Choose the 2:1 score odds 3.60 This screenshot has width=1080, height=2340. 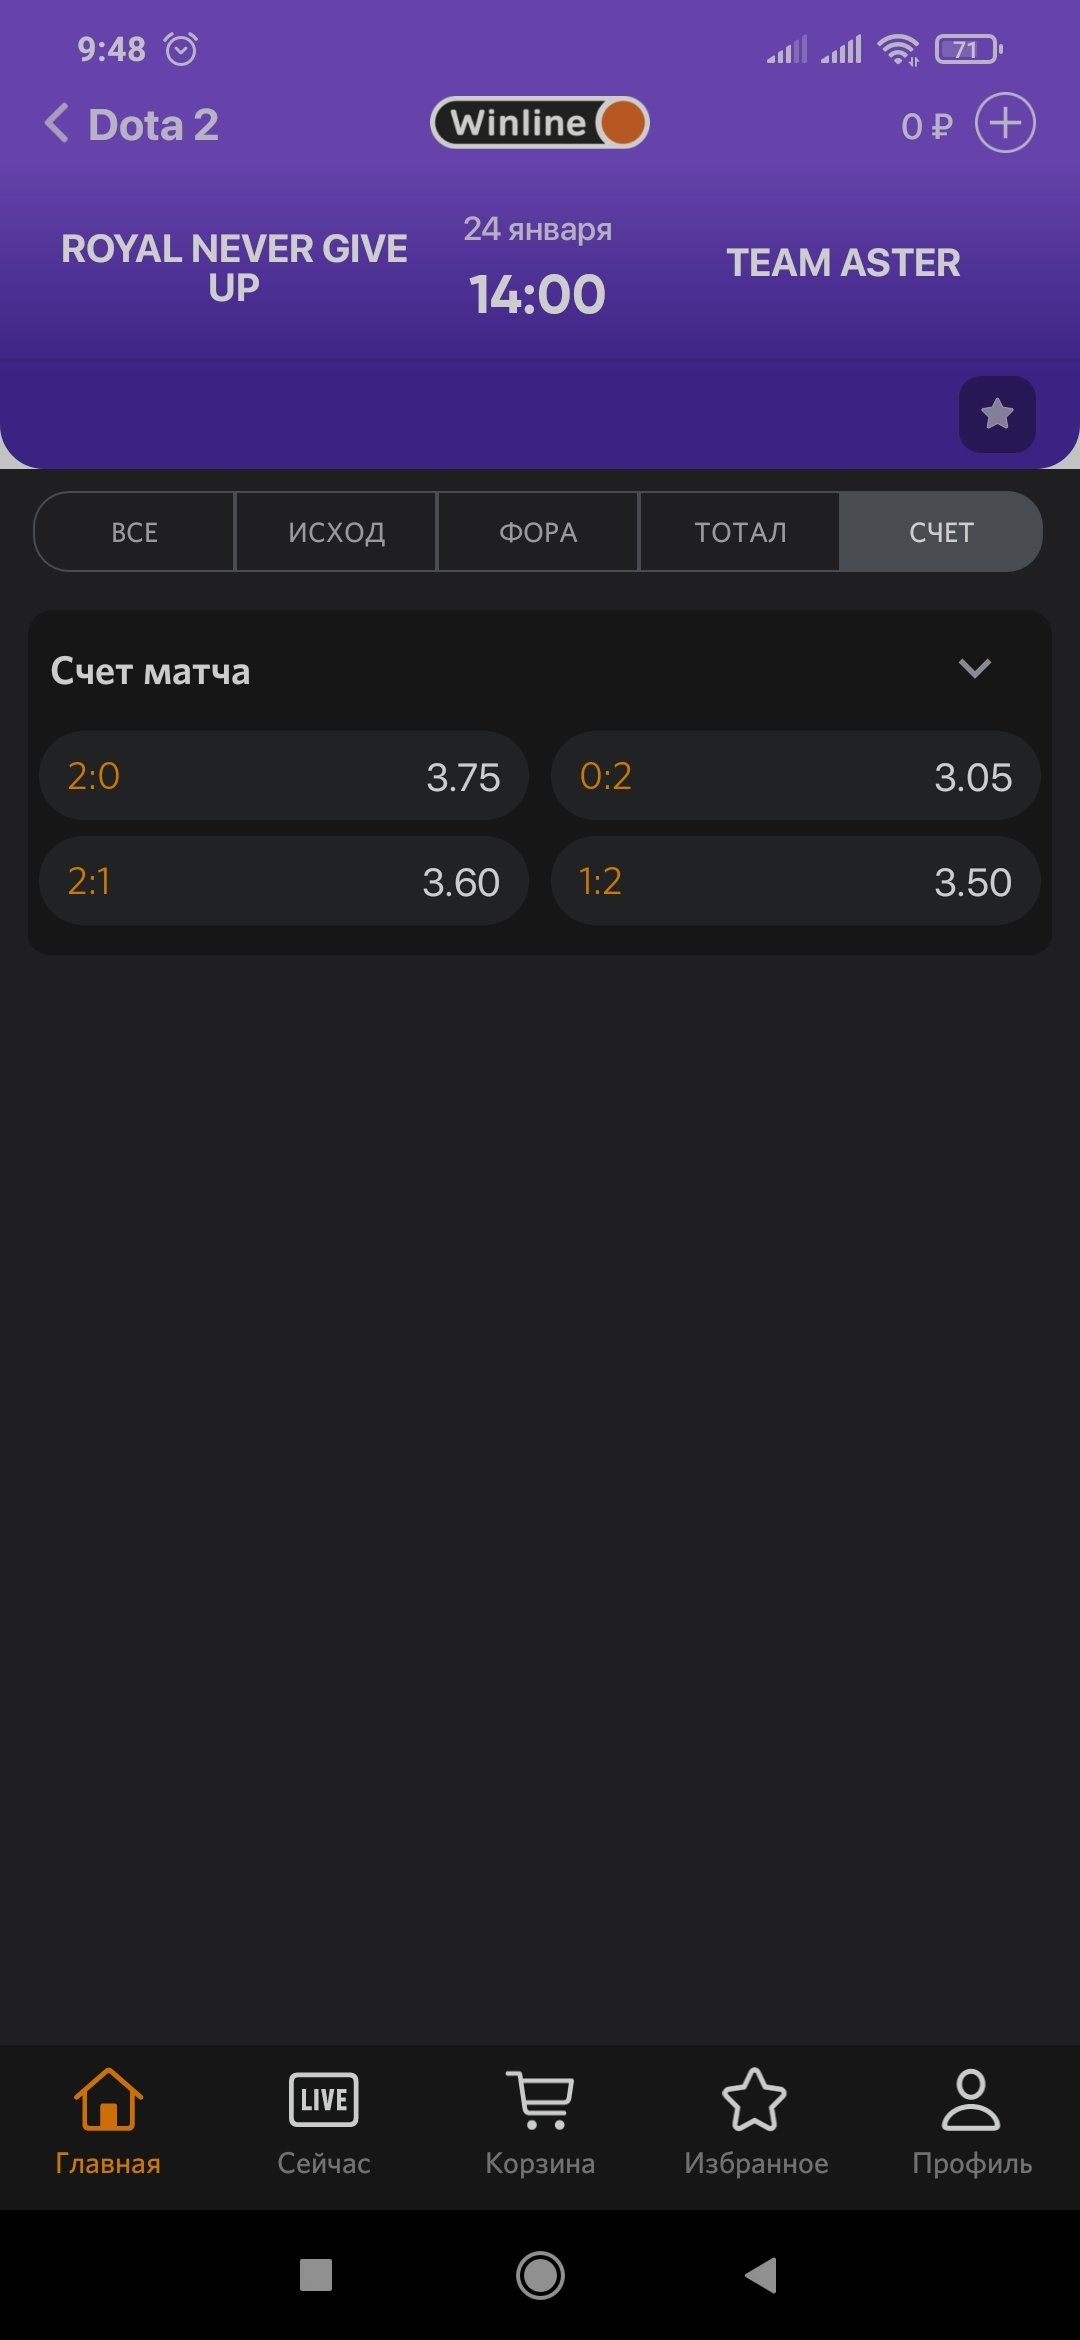284,882
